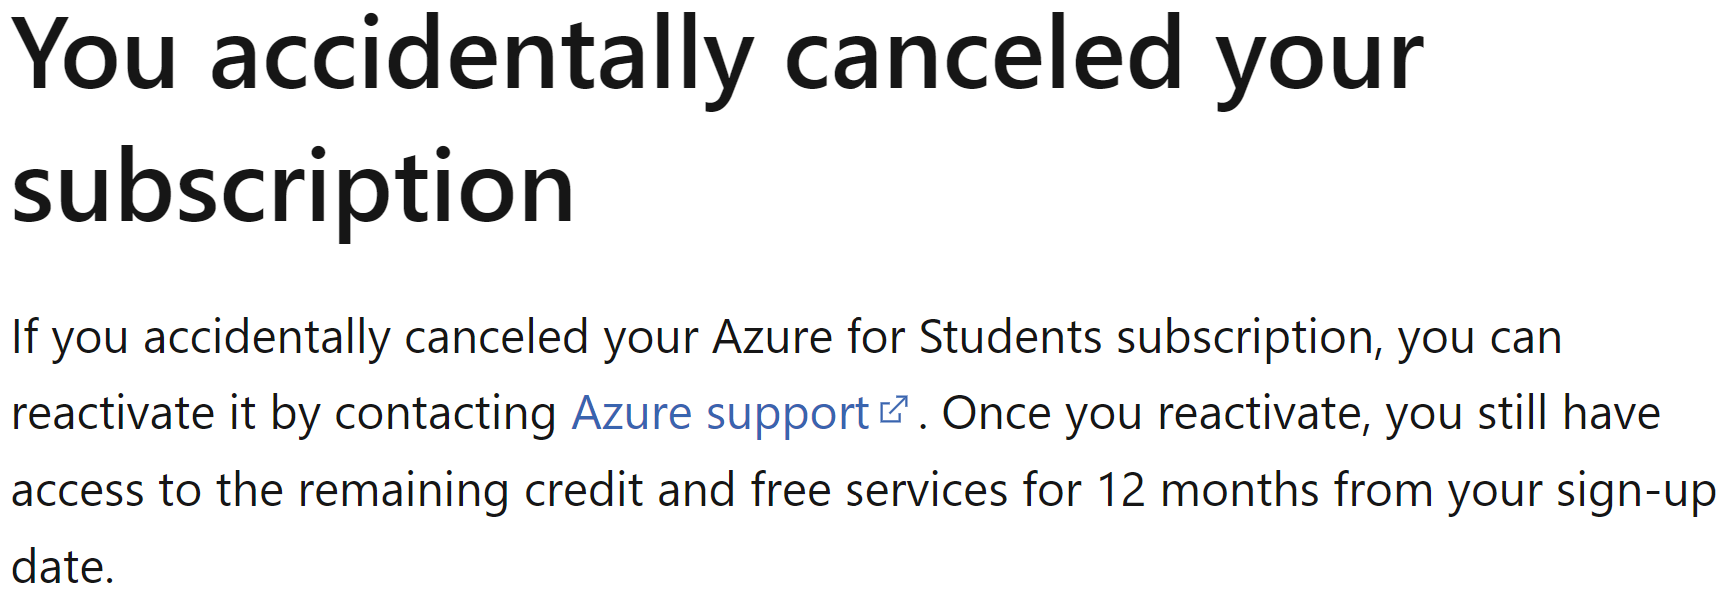
Task: Click the phrase "free services" in the paragraph
Action: pyautogui.click(x=880, y=490)
